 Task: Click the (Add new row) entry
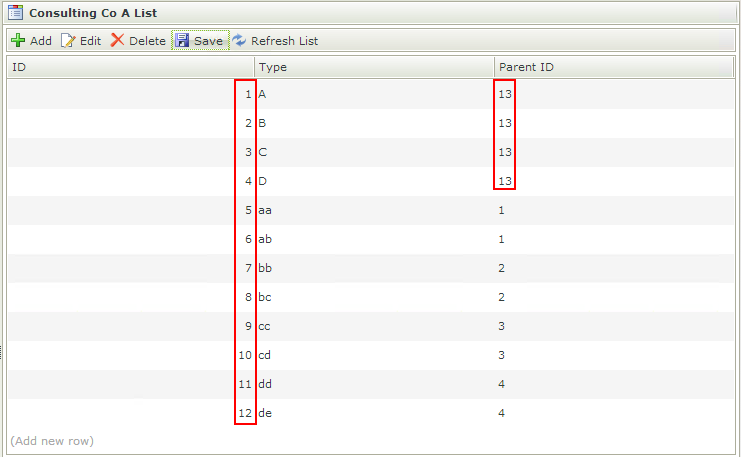click(52, 441)
